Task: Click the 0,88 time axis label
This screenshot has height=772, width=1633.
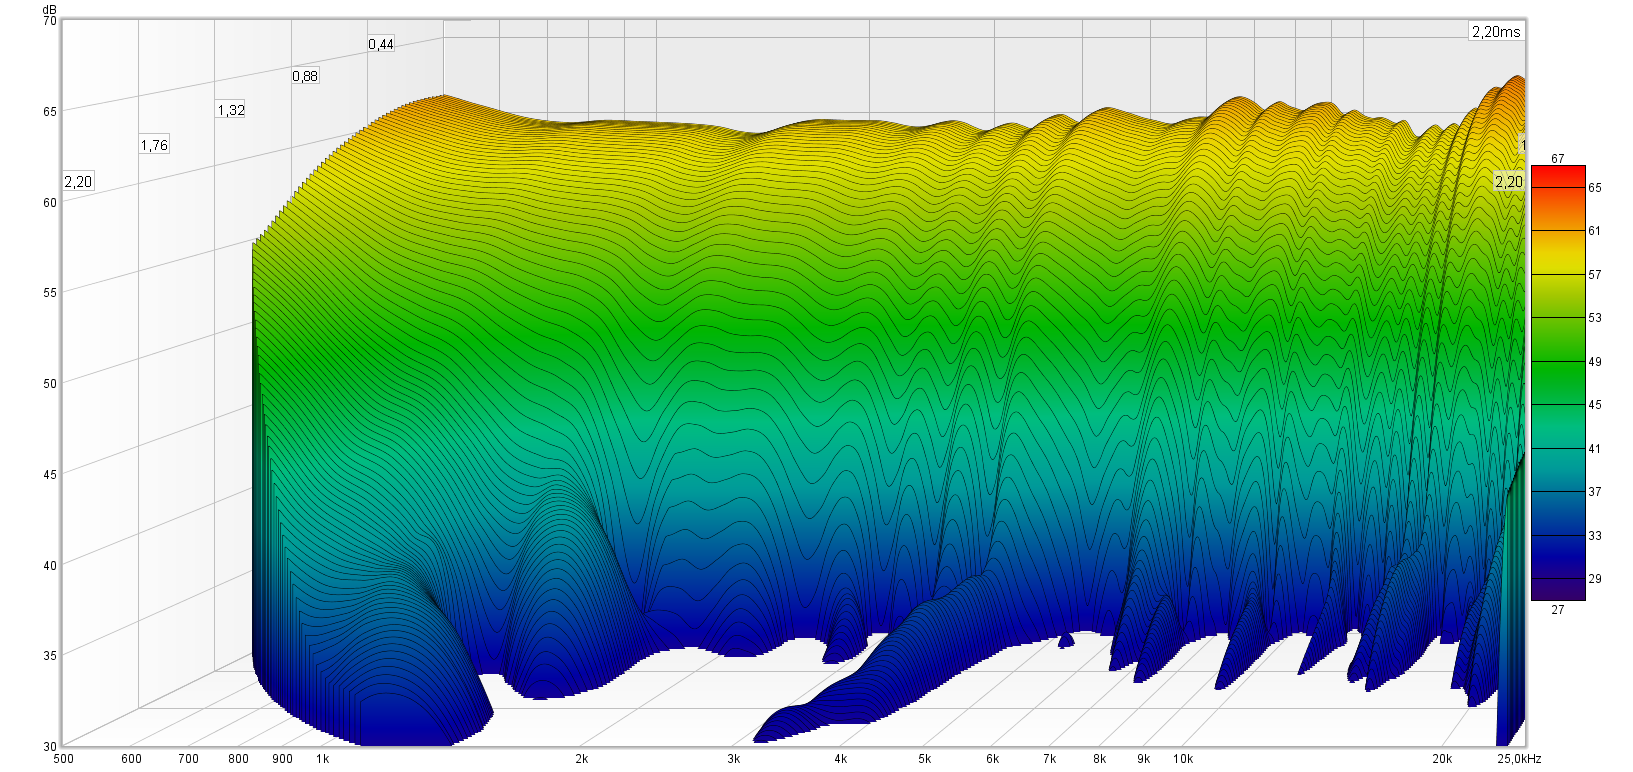Action: (x=305, y=76)
